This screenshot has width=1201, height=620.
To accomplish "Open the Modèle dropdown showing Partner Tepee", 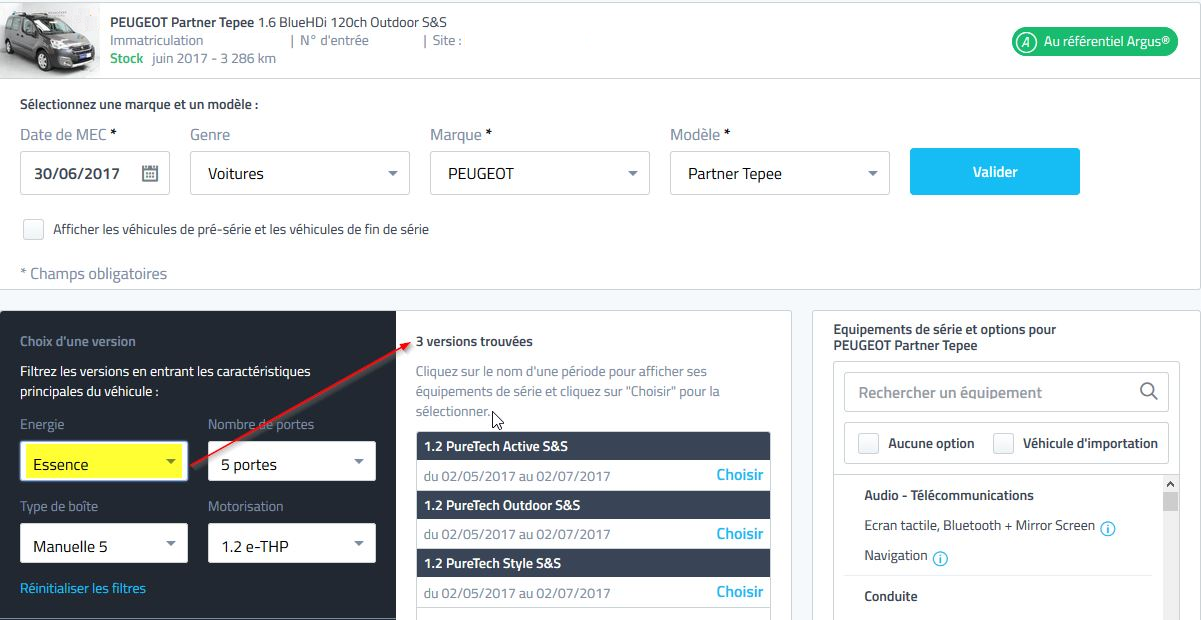I will [x=780, y=173].
